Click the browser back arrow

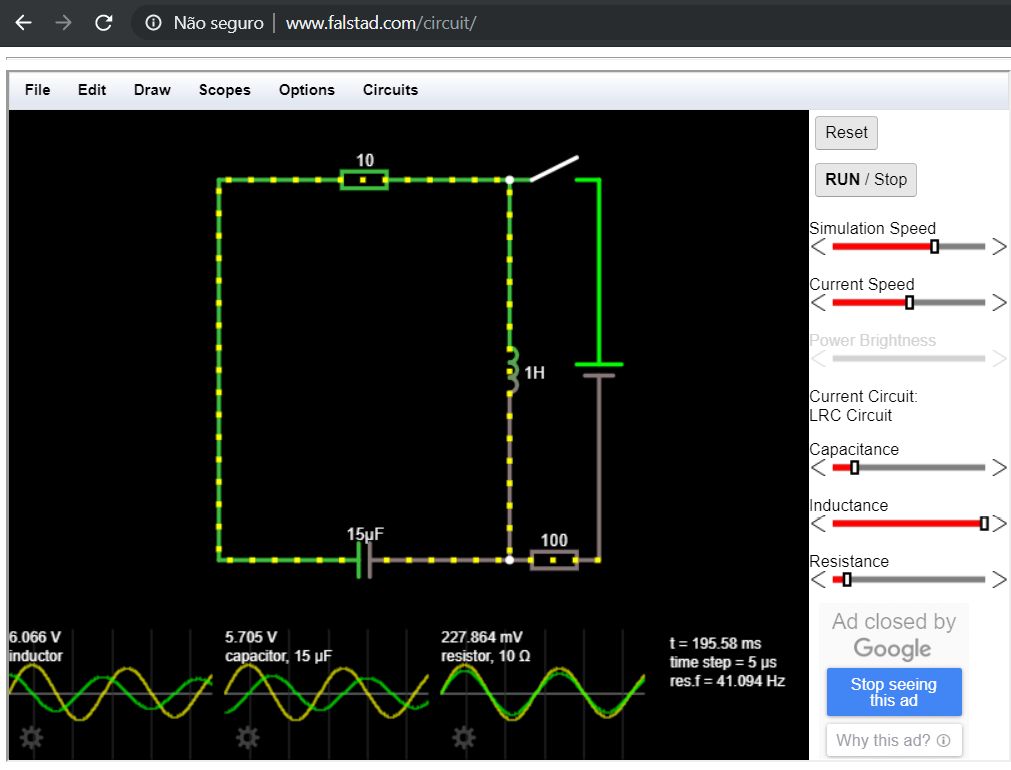23,23
